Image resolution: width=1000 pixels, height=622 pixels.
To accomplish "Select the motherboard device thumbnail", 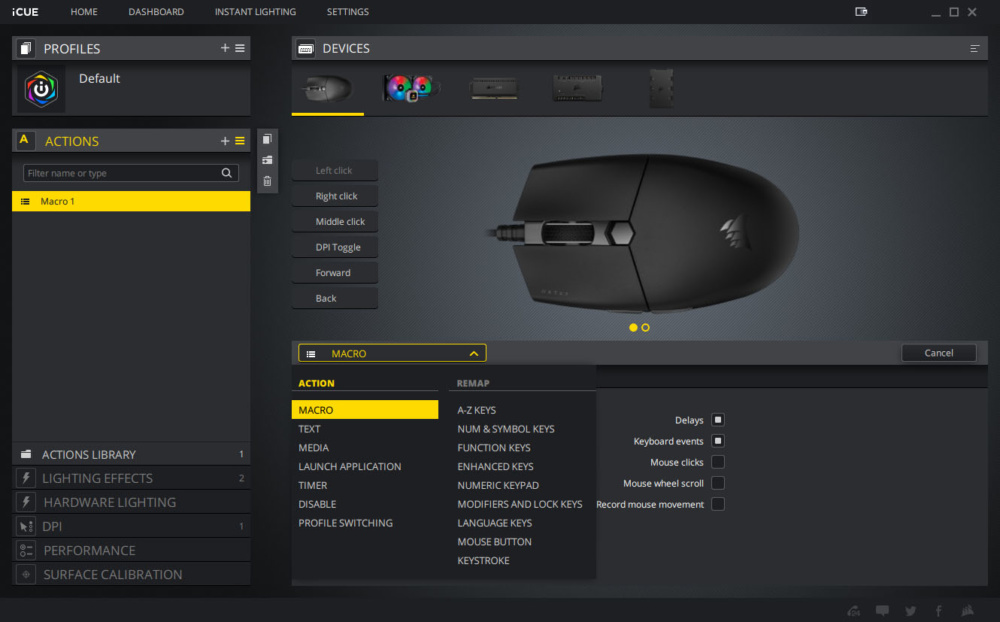I will pos(577,88).
